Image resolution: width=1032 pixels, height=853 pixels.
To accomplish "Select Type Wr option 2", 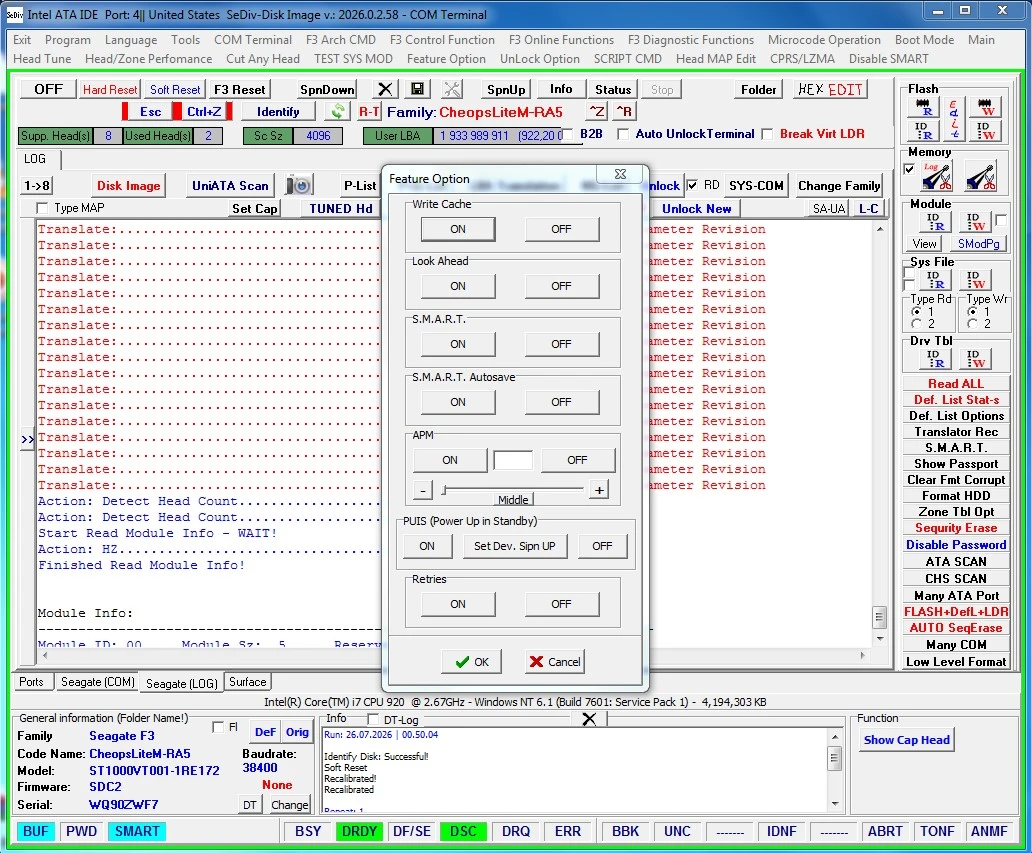I will (972, 324).
